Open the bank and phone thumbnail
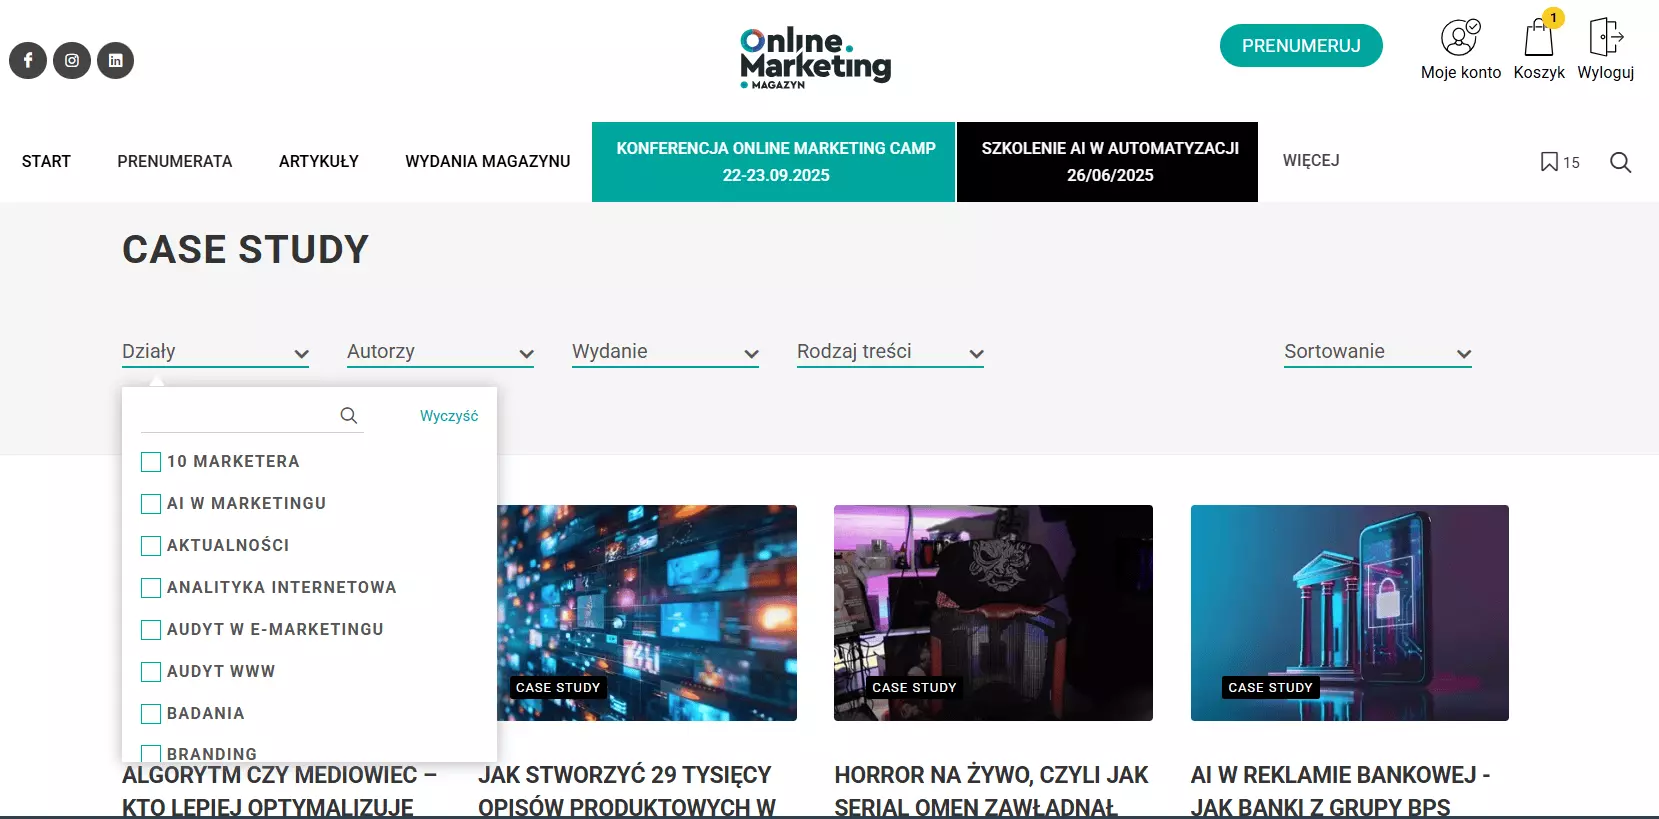This screenshot has height=819, width=1659. point(1350,613)
